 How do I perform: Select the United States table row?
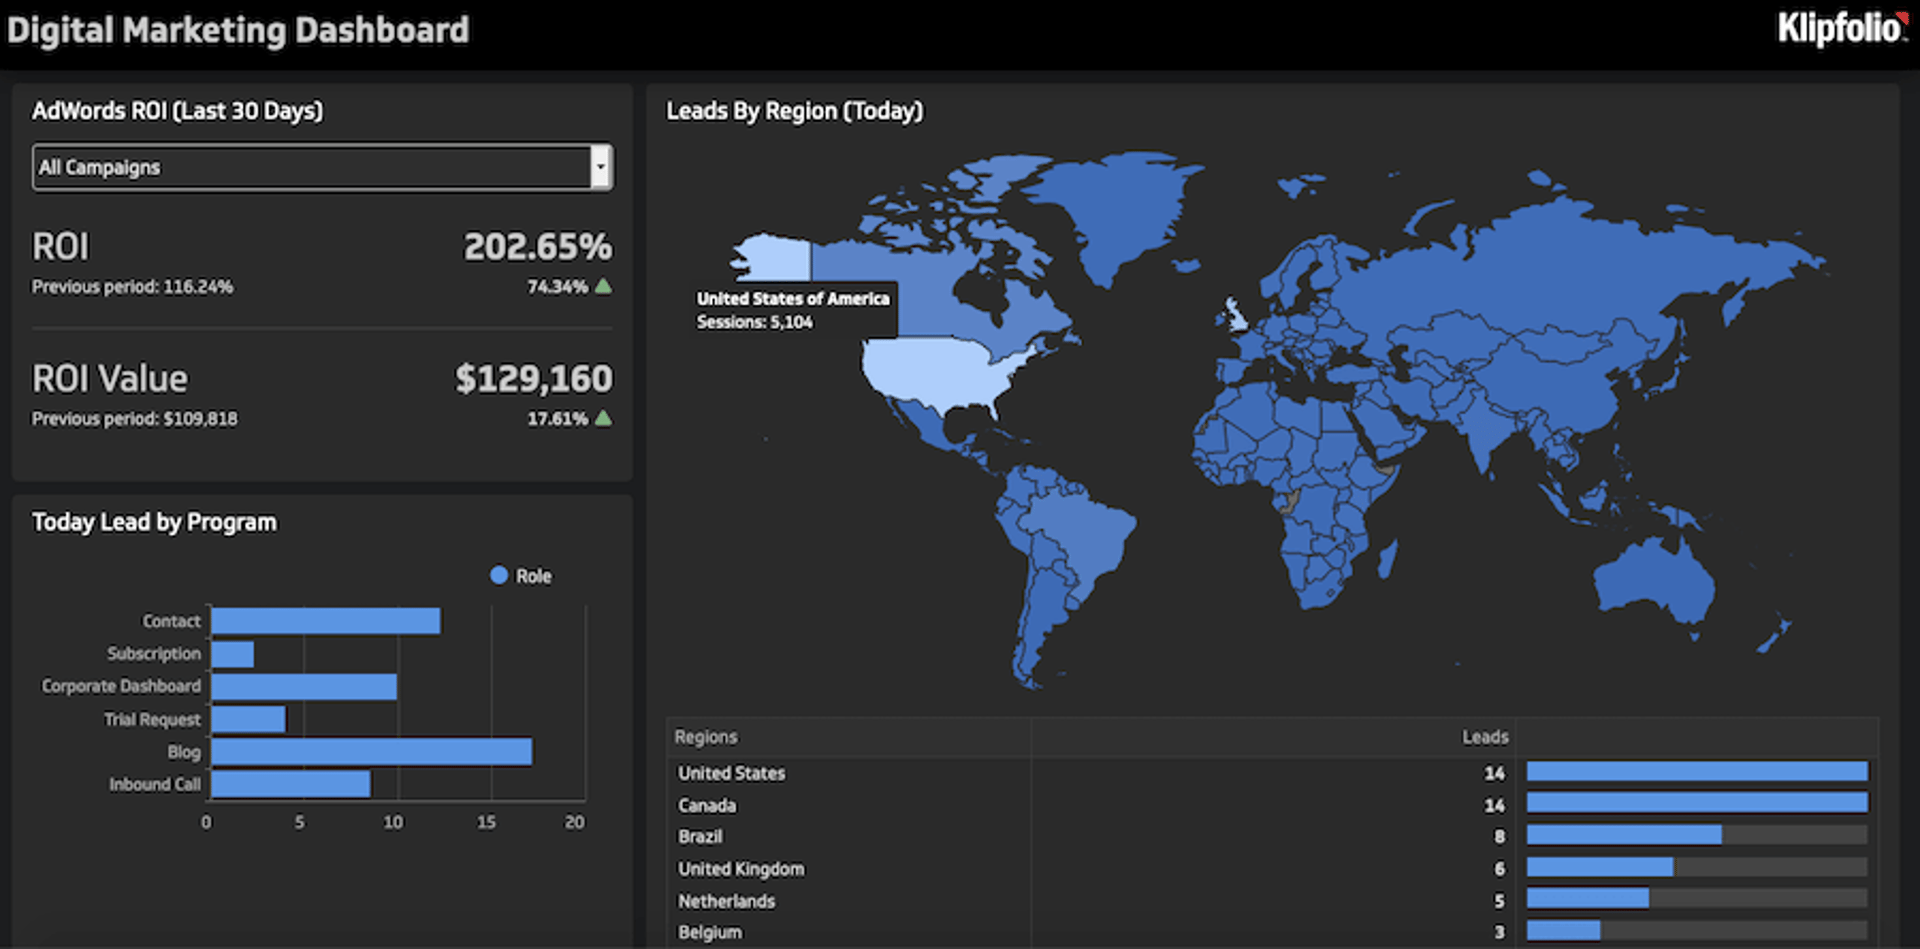(x=732, y=773)
